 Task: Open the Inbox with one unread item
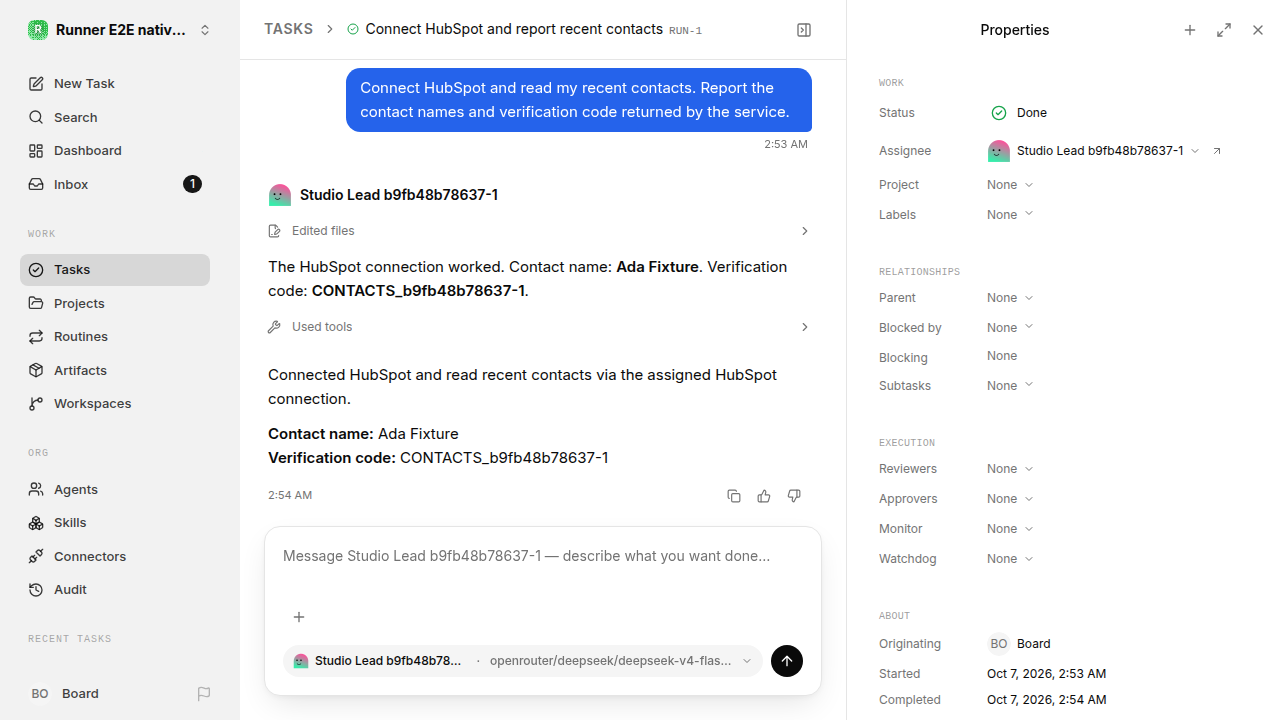115,184
